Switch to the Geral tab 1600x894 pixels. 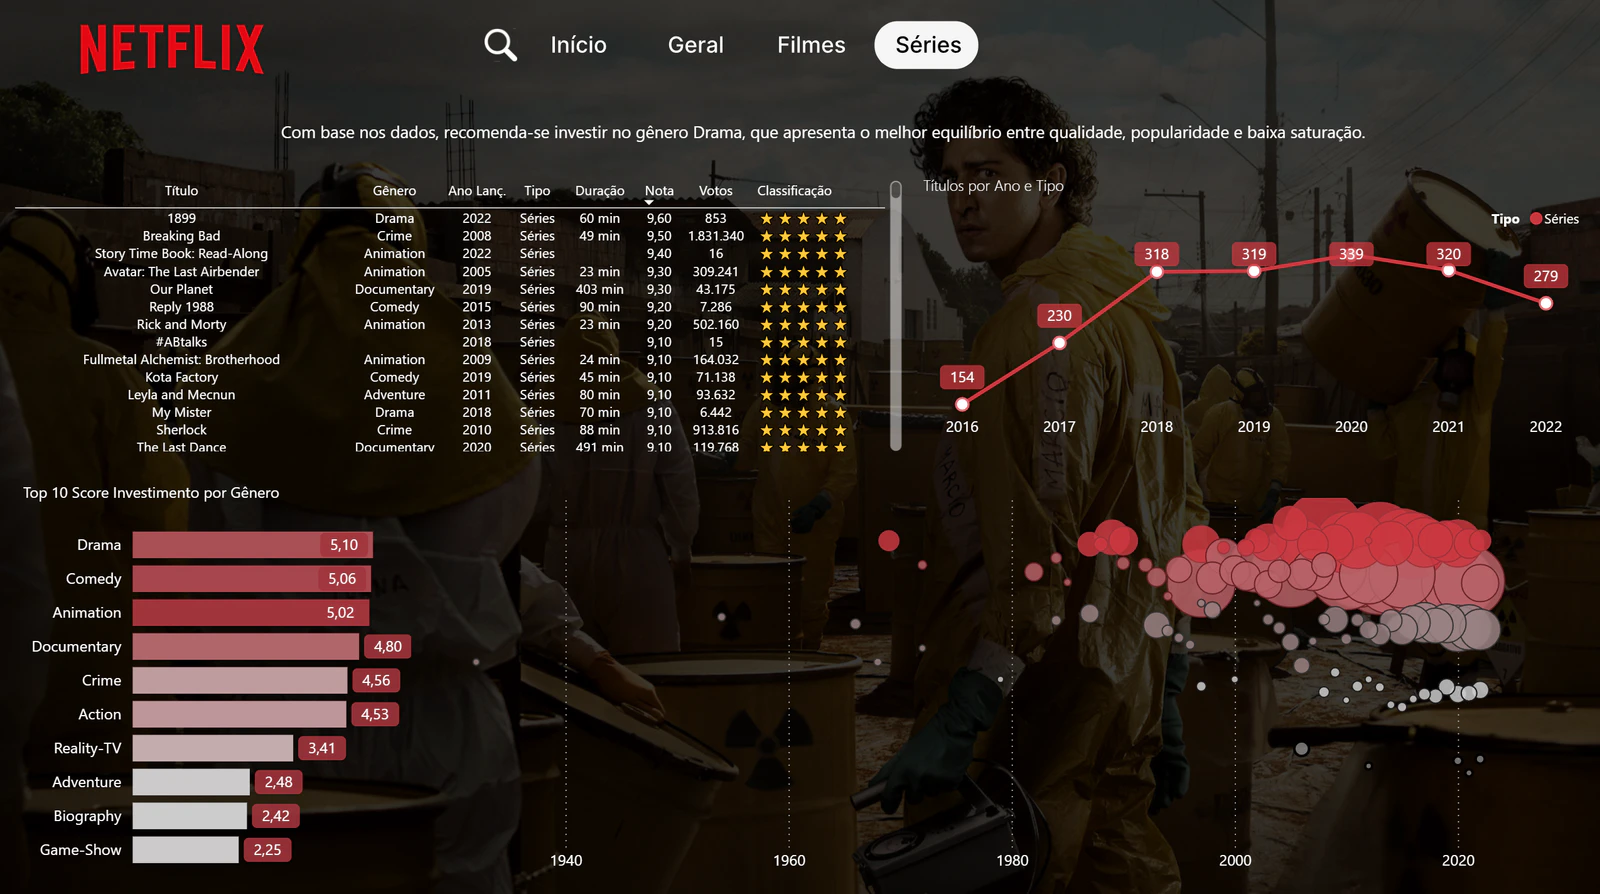695,45
